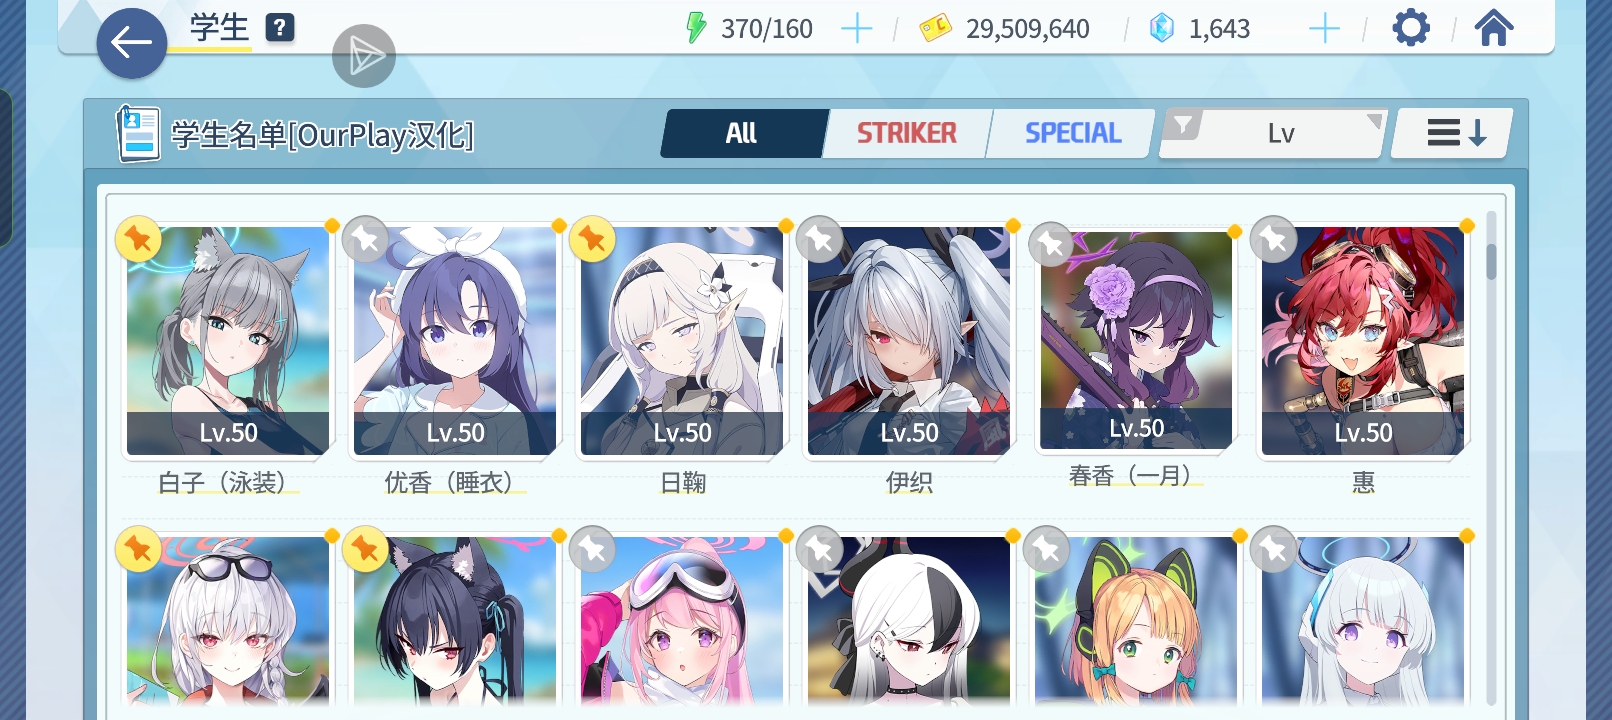Open the filter funnel menu

pyautogui.click(x=1184, y=126)
